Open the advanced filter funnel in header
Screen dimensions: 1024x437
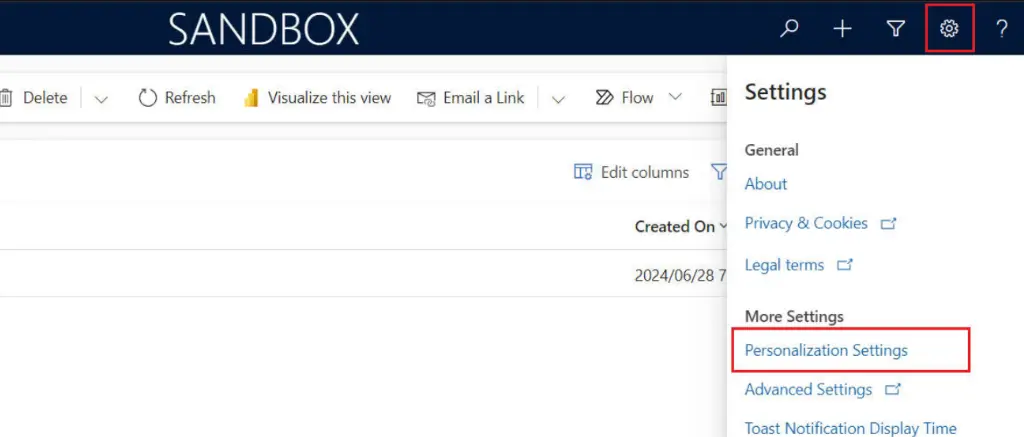pyautogui.click(x=896, y=29)
